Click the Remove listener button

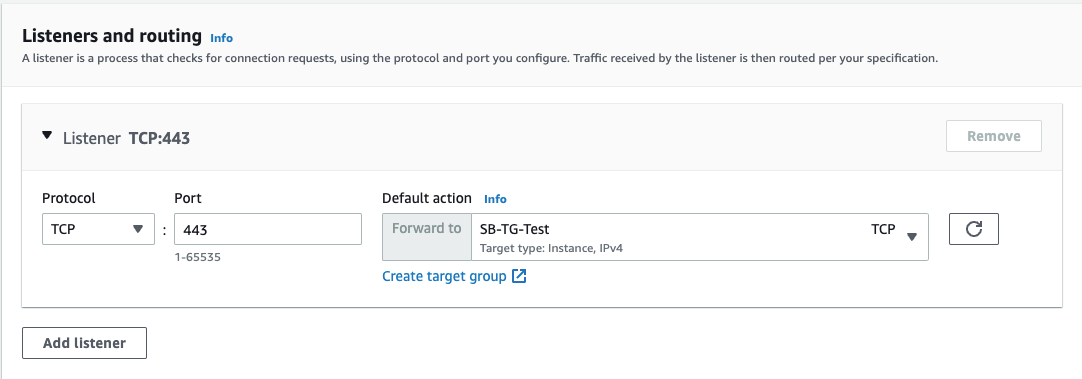(x=994, y=136)
